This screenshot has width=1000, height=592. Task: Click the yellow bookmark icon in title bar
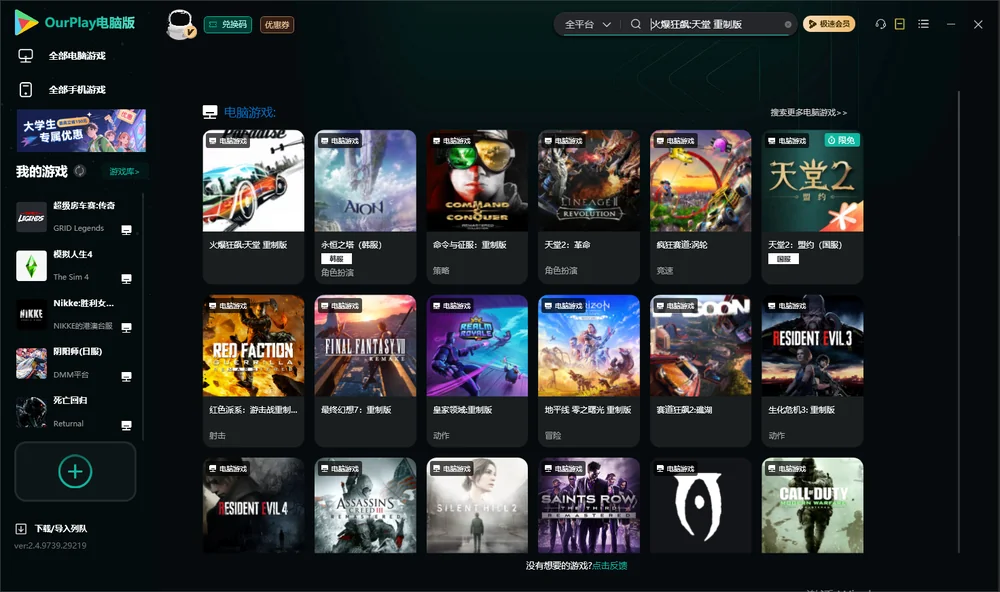900,24
